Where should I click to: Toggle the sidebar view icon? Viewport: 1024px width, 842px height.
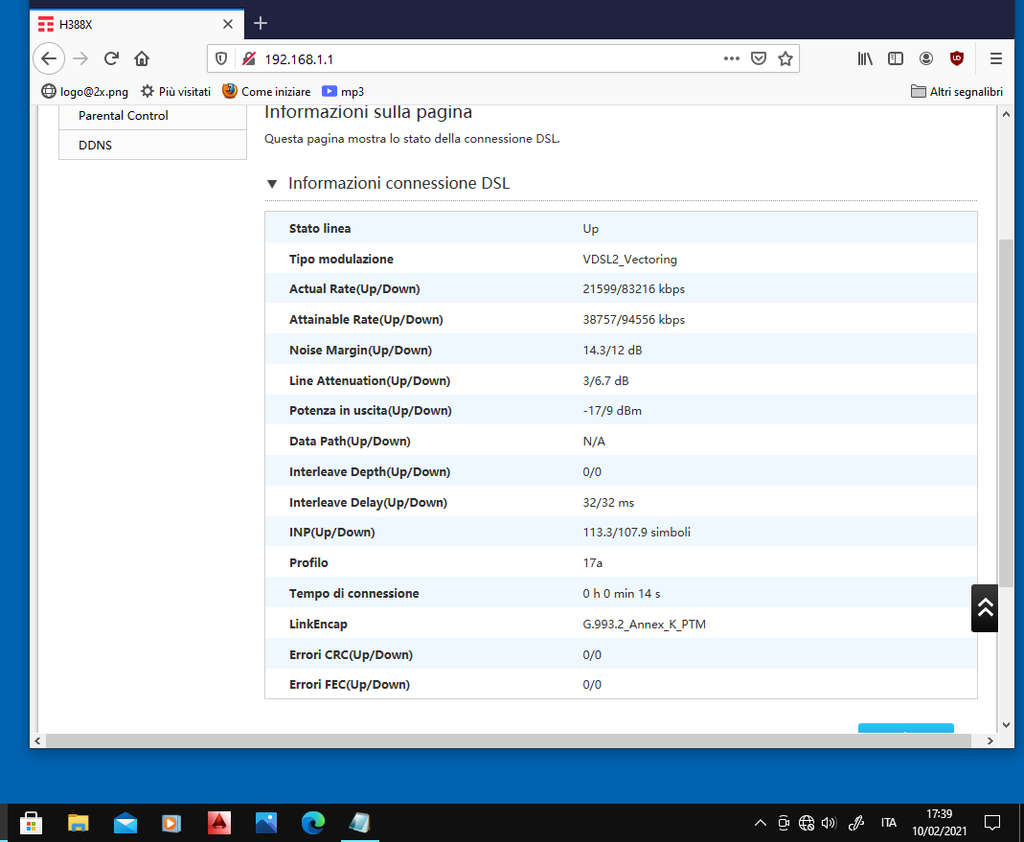(896, 58)
